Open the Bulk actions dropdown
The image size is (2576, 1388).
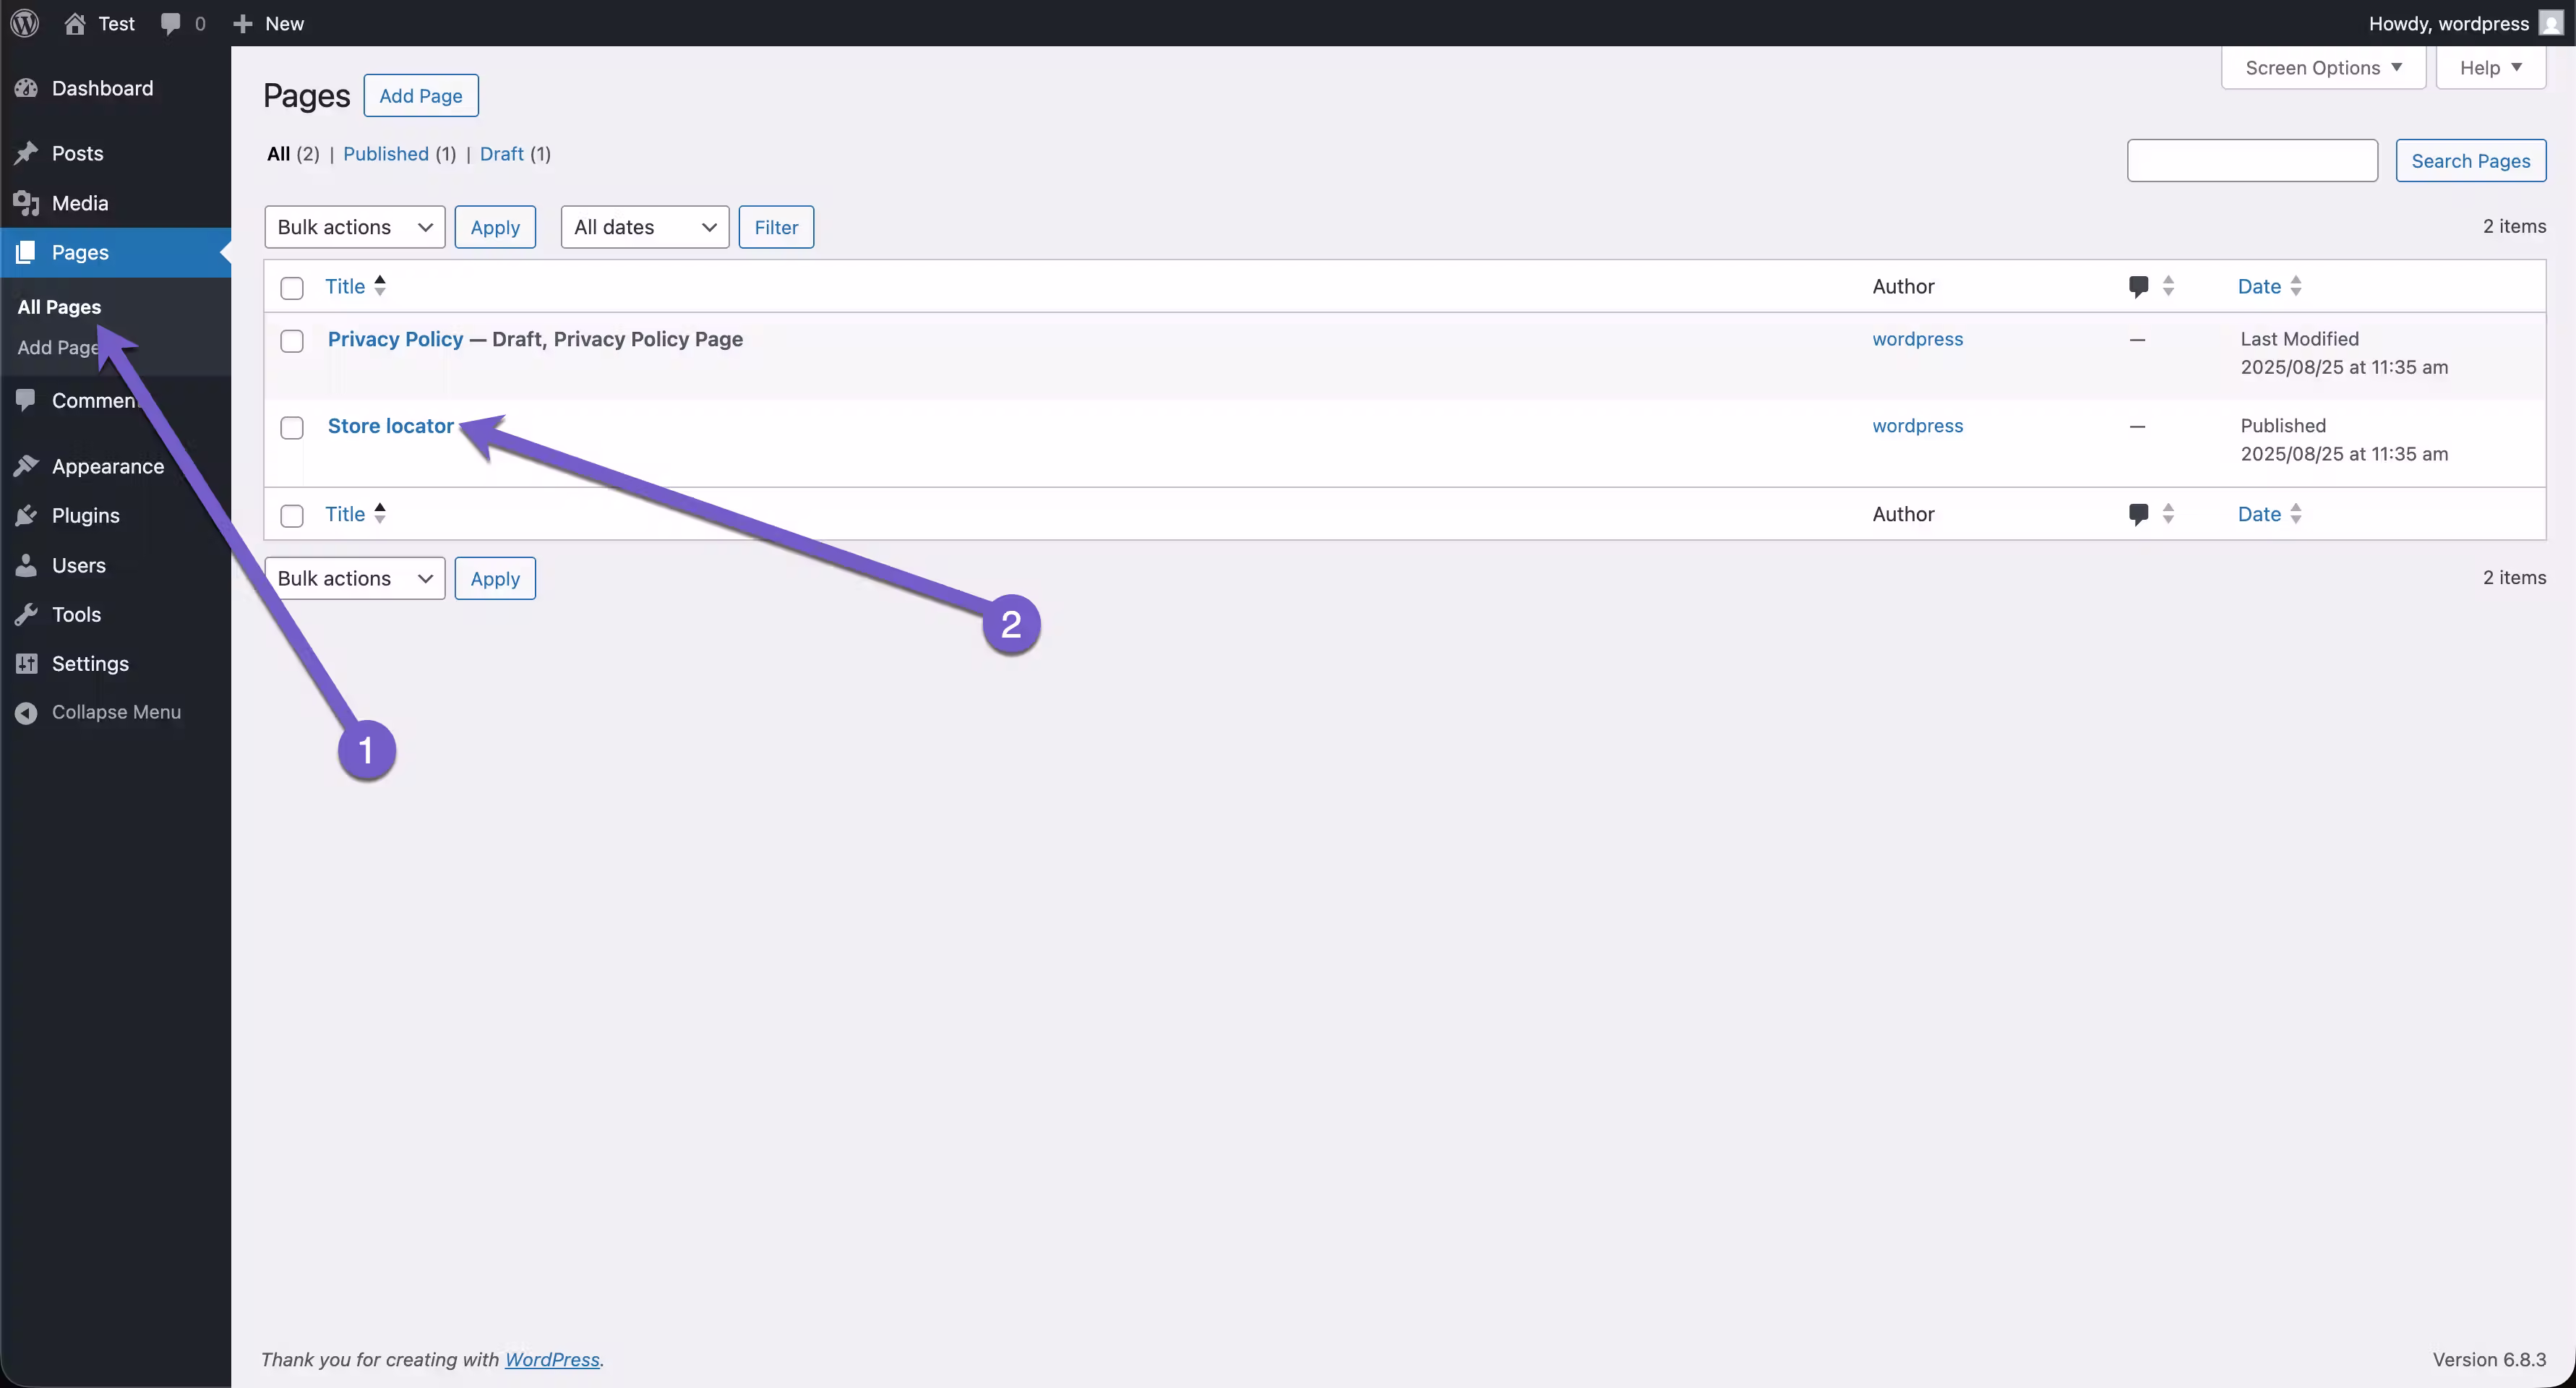(x=354, y=227)
